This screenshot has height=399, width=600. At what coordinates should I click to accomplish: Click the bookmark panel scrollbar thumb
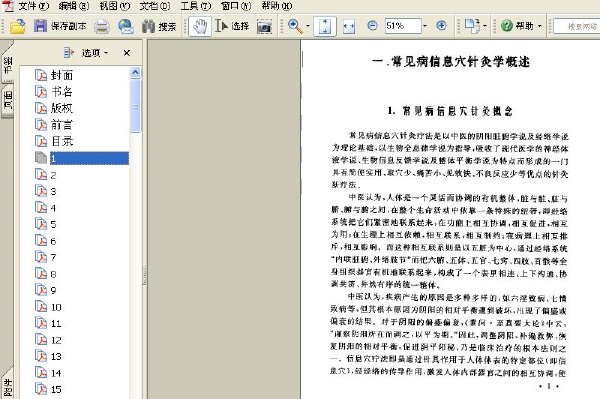point(135,106)
